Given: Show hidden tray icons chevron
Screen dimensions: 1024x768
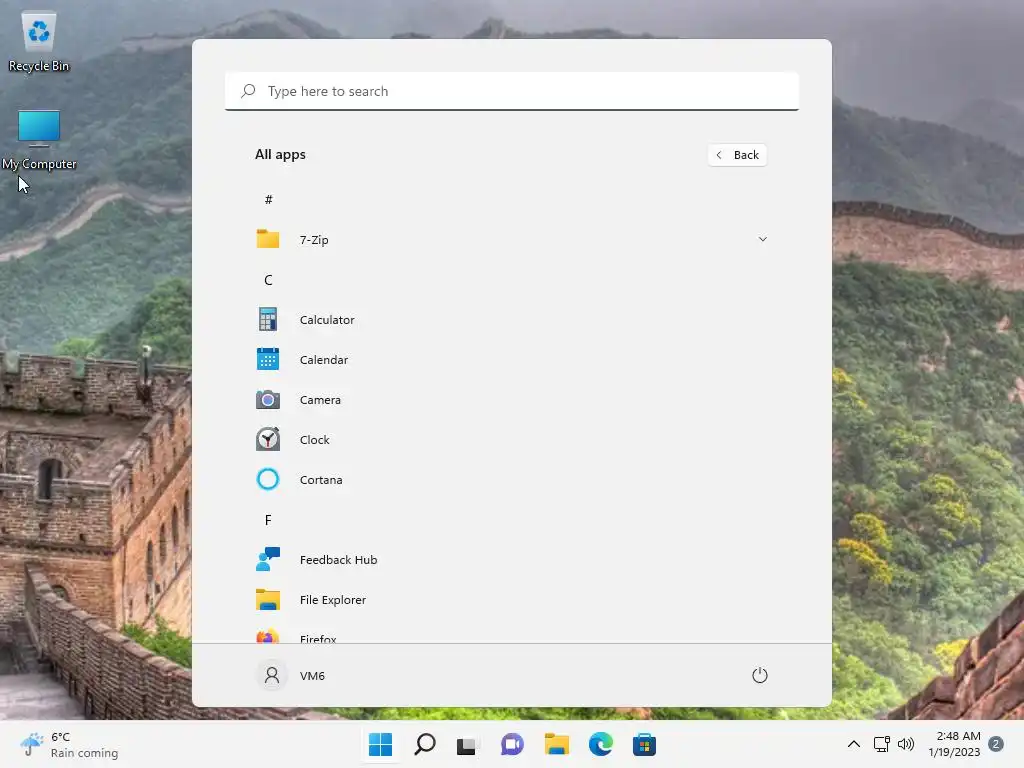Looking at the screenshot, I should pyautogui.click(x=854, y=744).
